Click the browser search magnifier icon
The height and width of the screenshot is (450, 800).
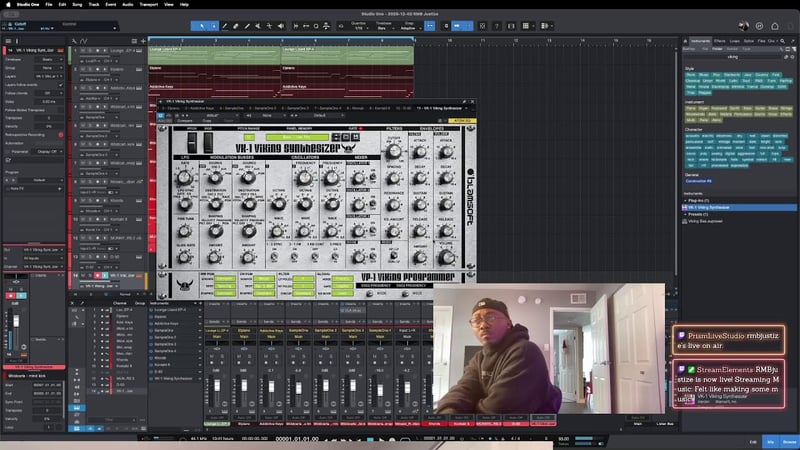[x=783, y=41]
